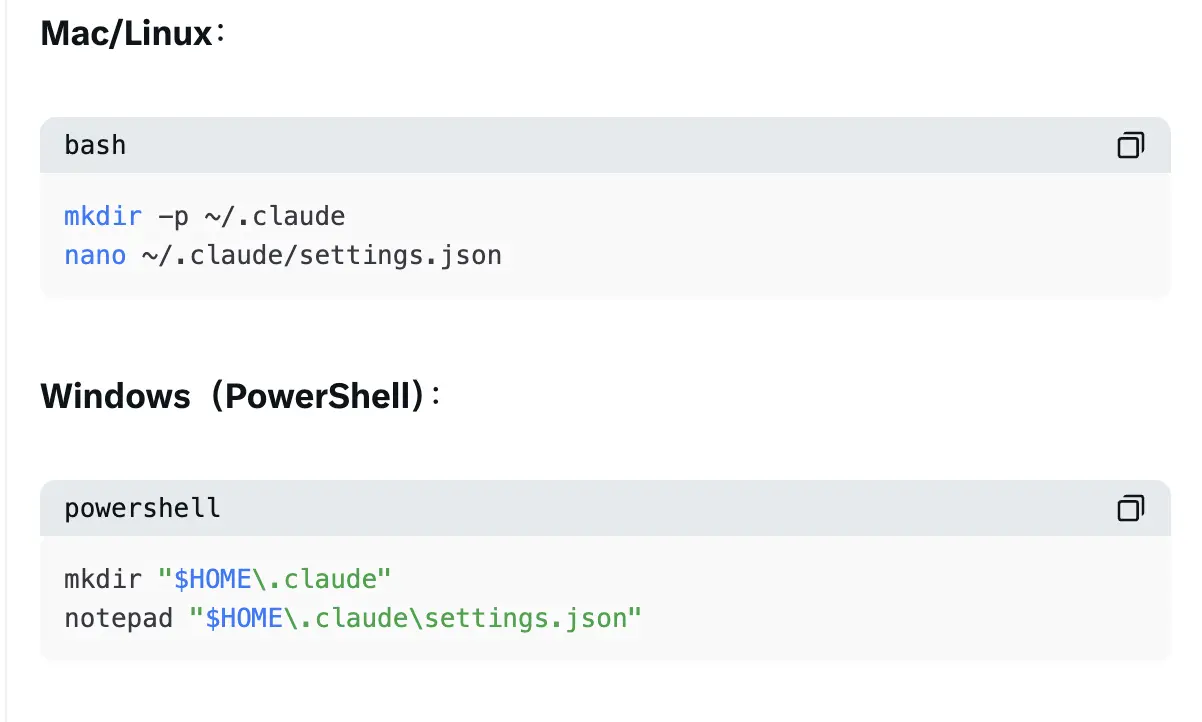Click the "$HOME\.claude" string on the mkdir line

pyautogui.click(x=275, y=579)
